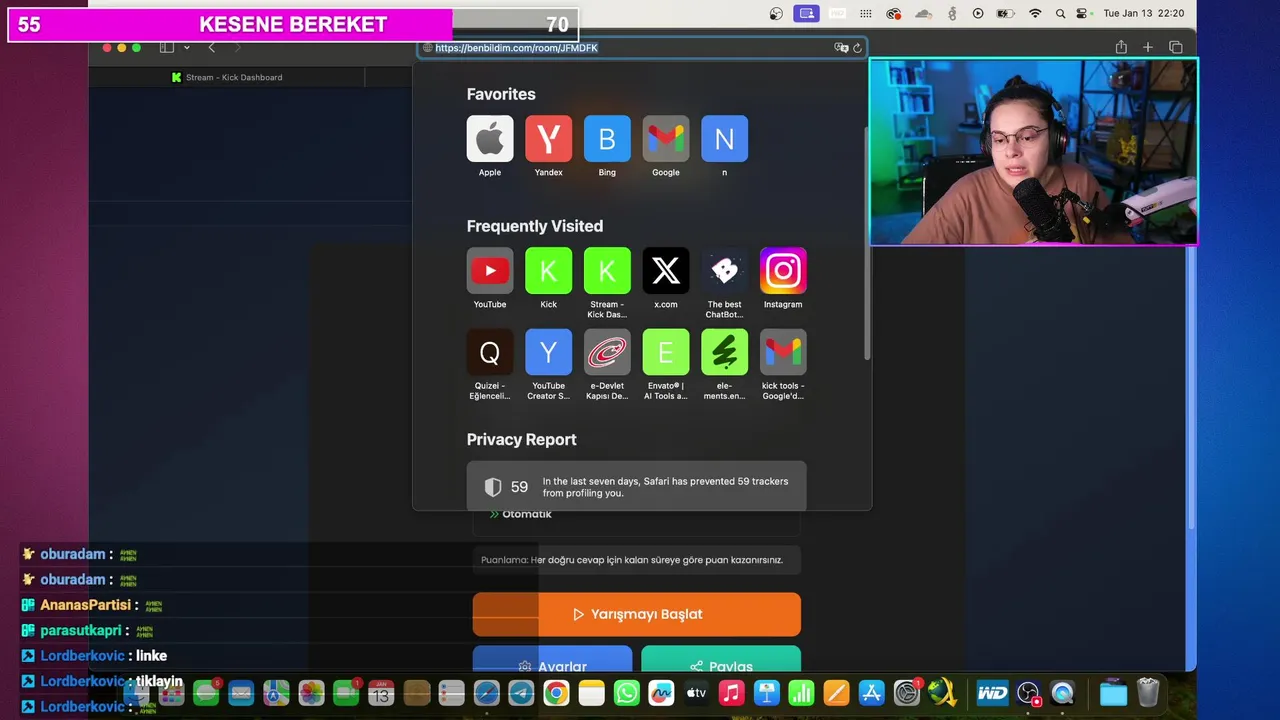Screen dimensions: 1280x720
Task: Open the Envato AI Tools shortcut
Action: tap(666, 352)
